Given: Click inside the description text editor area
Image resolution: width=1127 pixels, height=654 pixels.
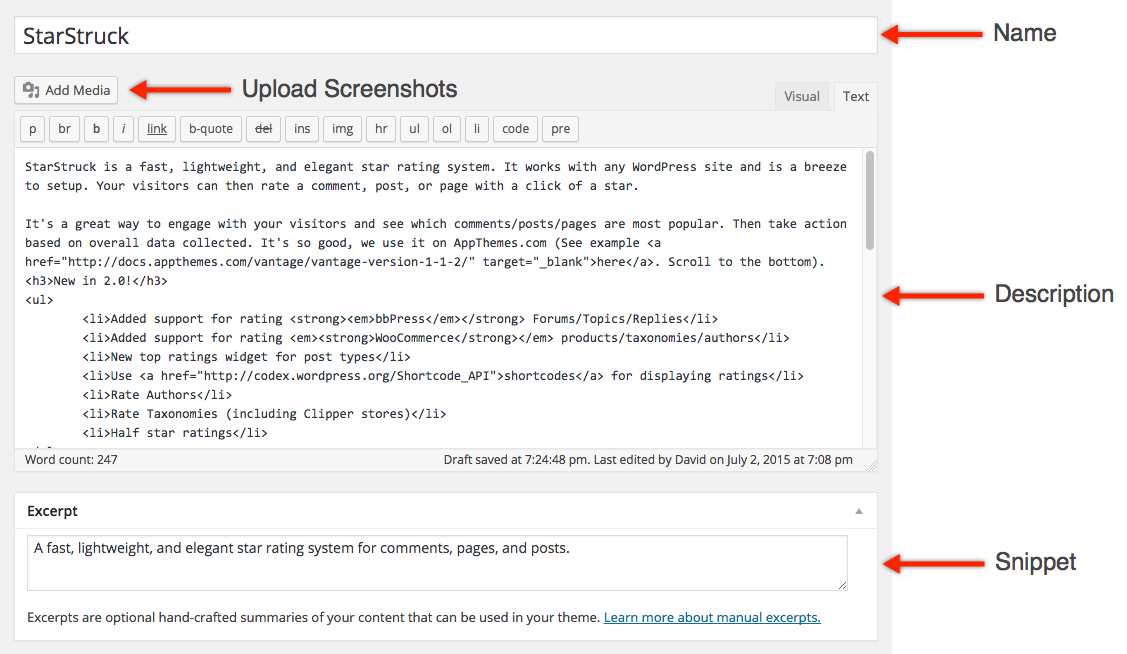Looking at the screenshot, I should click(438, 298).
